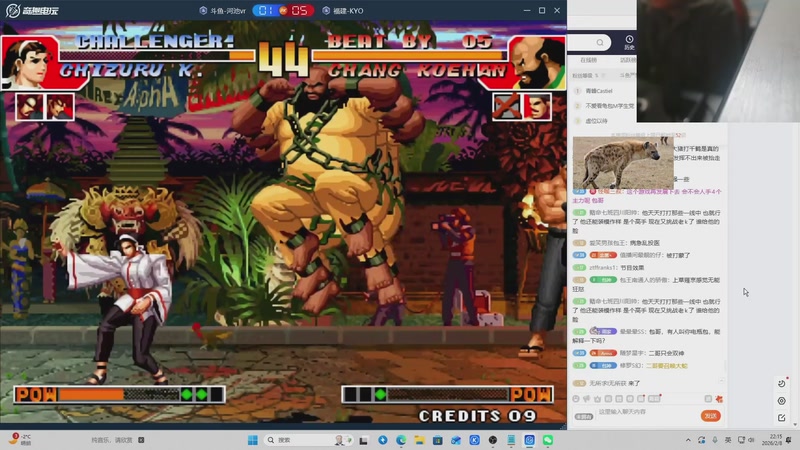
Task: Open the blue K app on the taskbar
Action: click(x=474, y=440)
